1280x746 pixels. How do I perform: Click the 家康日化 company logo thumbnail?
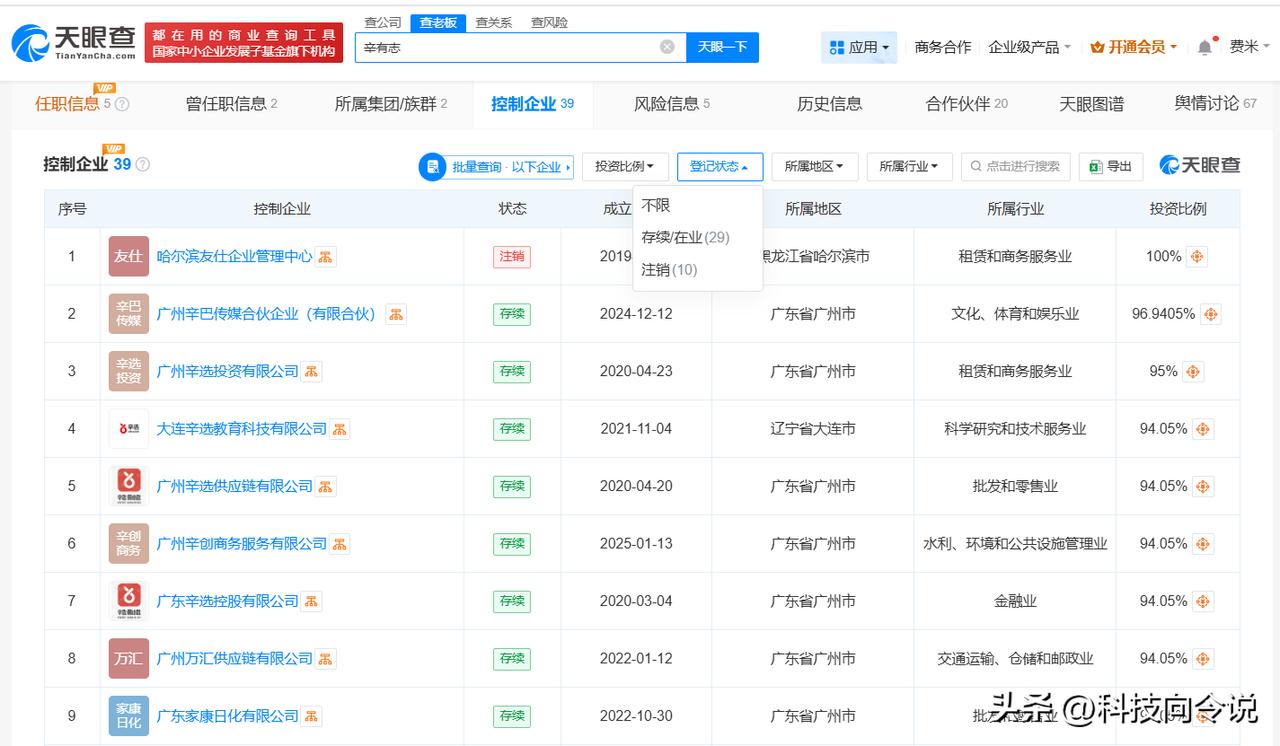click(129, 716)
